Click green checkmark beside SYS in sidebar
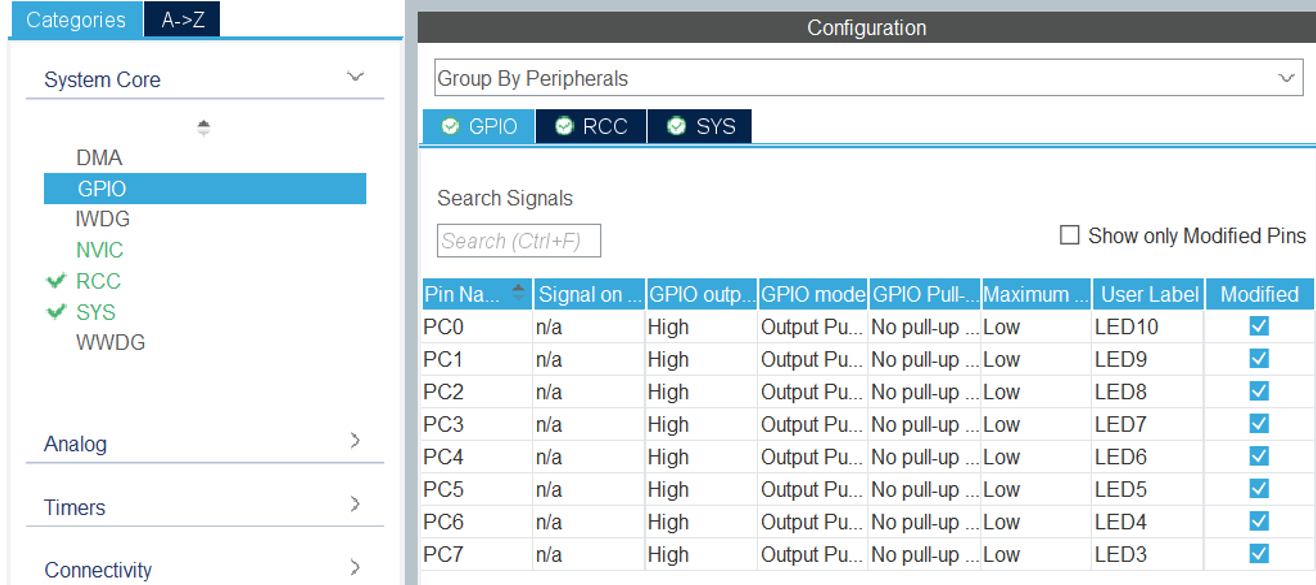Image resolution: width=1316 pixels, height=585 pixels. pos(56,313)
